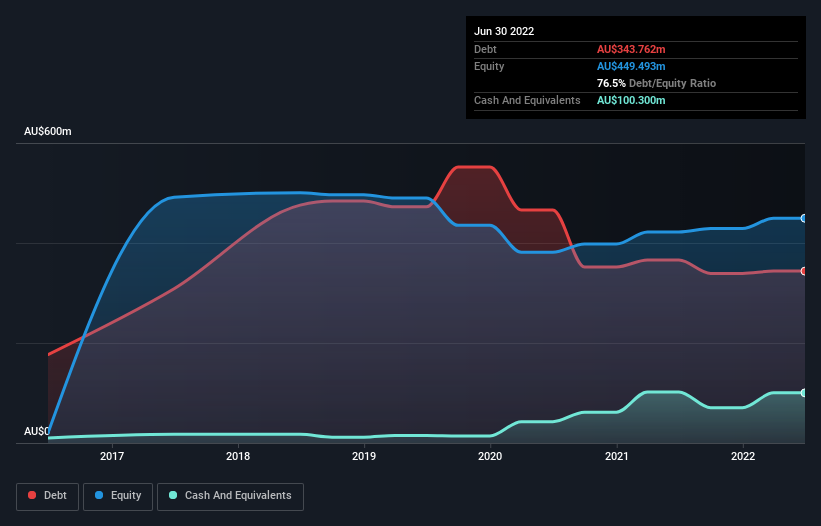Select the blue Equity endpoint marker on chart
This screenshot has height=526, width=821.
tap(803, 218)
